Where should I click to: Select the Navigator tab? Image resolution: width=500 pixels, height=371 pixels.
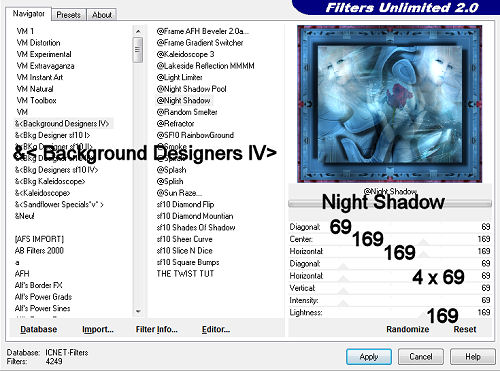29,14
